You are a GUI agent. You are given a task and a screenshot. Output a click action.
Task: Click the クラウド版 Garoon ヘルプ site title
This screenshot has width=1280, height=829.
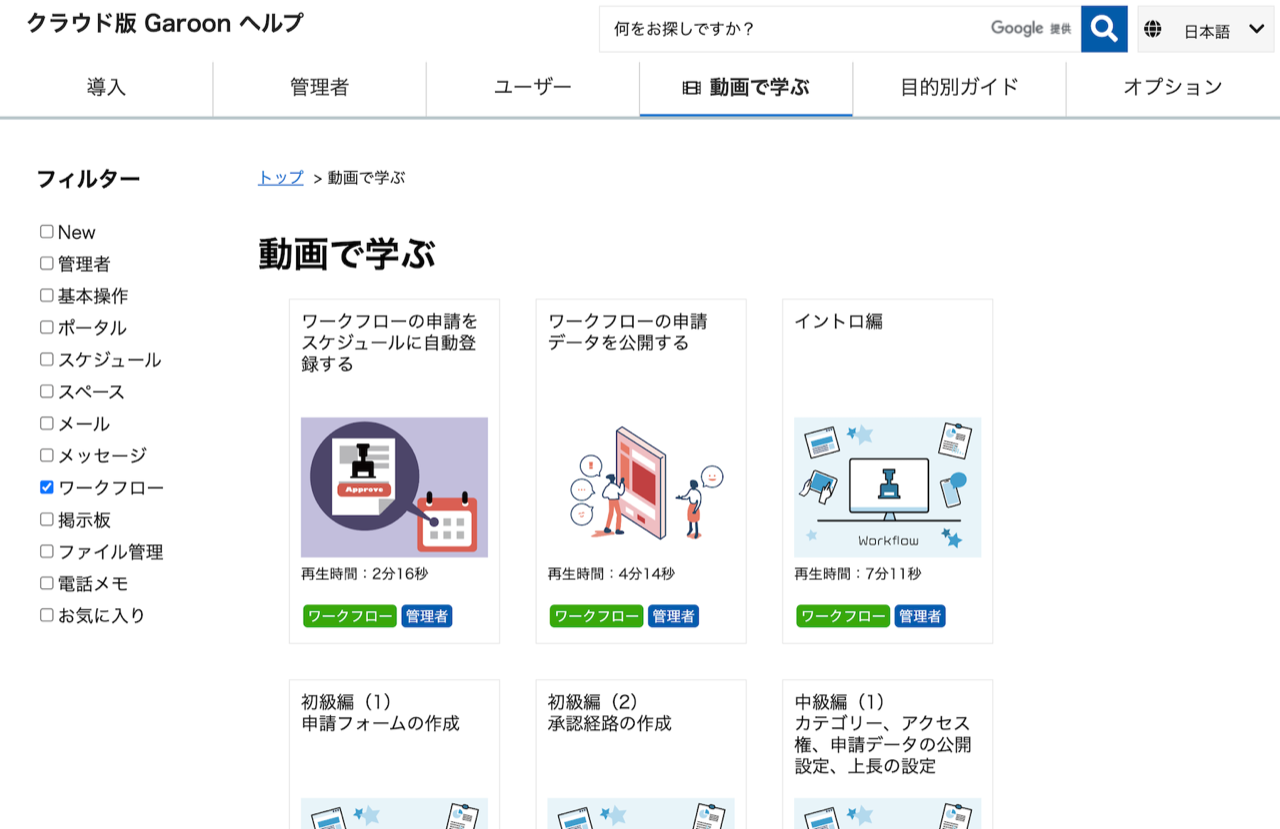[x=165, y=24]
